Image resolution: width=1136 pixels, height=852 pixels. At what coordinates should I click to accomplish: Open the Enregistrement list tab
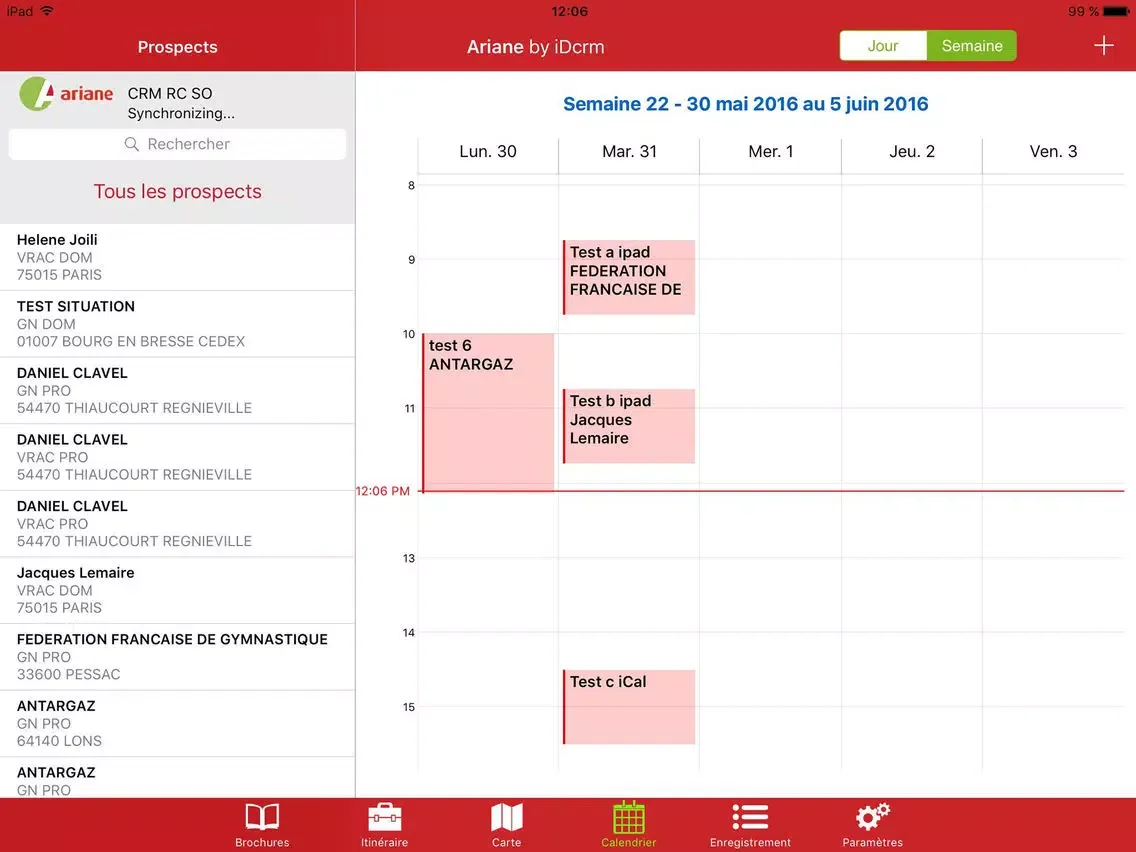pos(751,824)
